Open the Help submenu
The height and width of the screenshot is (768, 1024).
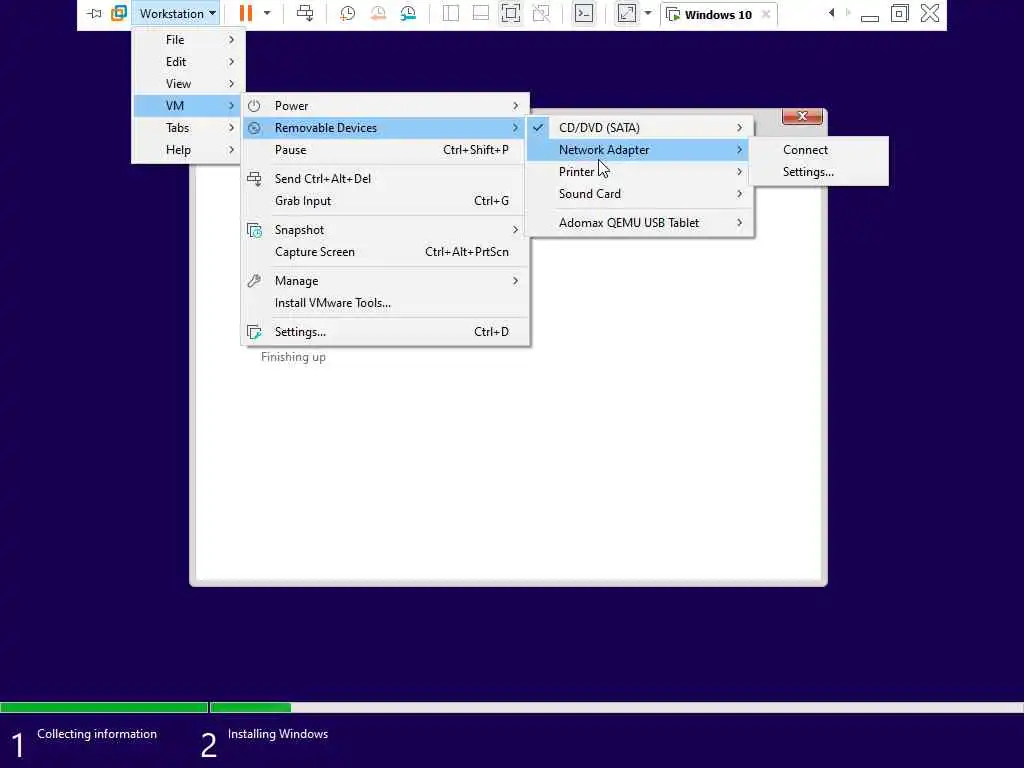coord(189,150)
